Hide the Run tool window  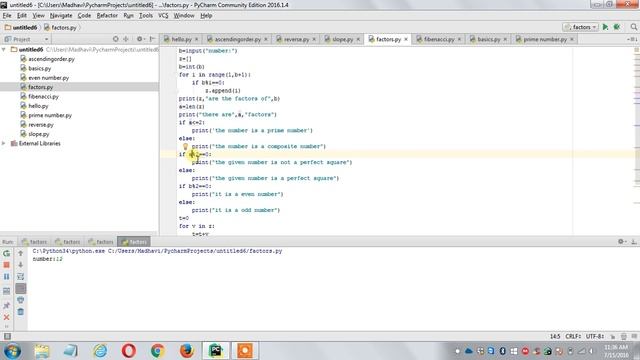633,242
